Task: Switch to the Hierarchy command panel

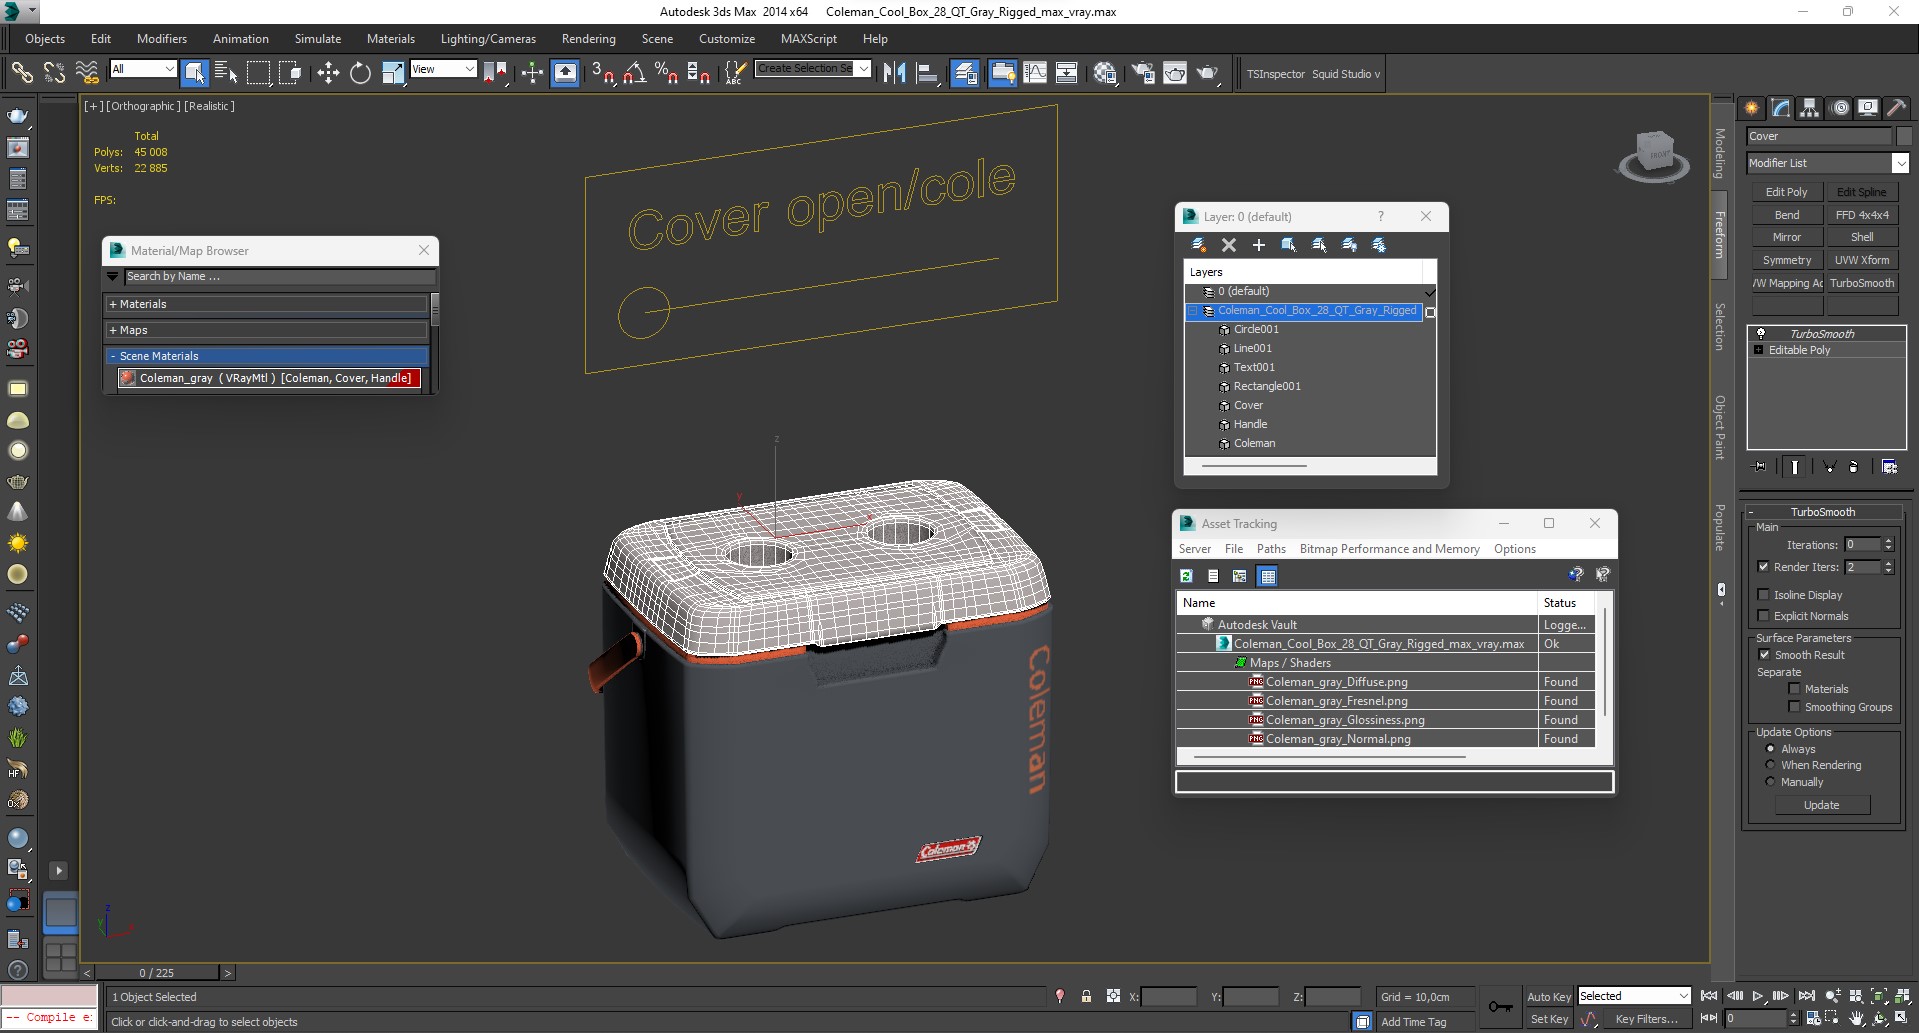Action: click(x=1810, y=108)
